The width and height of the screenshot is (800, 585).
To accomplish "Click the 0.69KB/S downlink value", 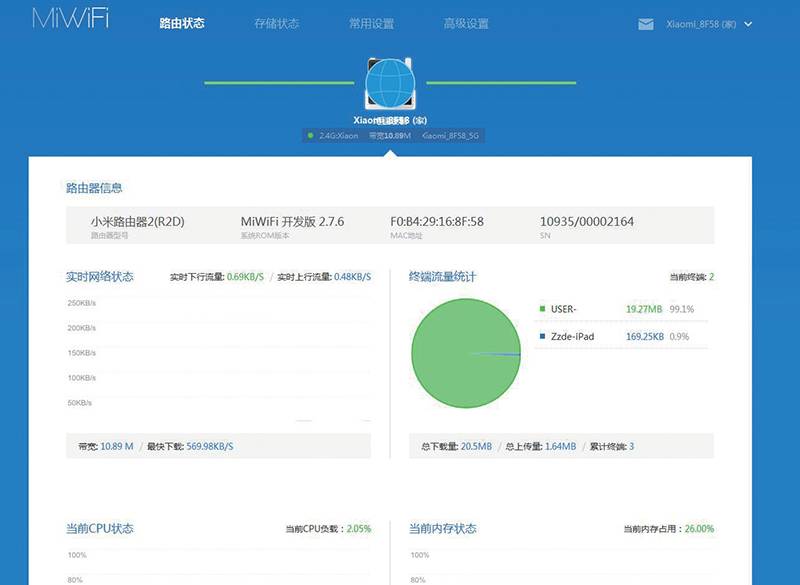I will pyautogui.click(x=245, y=277).
